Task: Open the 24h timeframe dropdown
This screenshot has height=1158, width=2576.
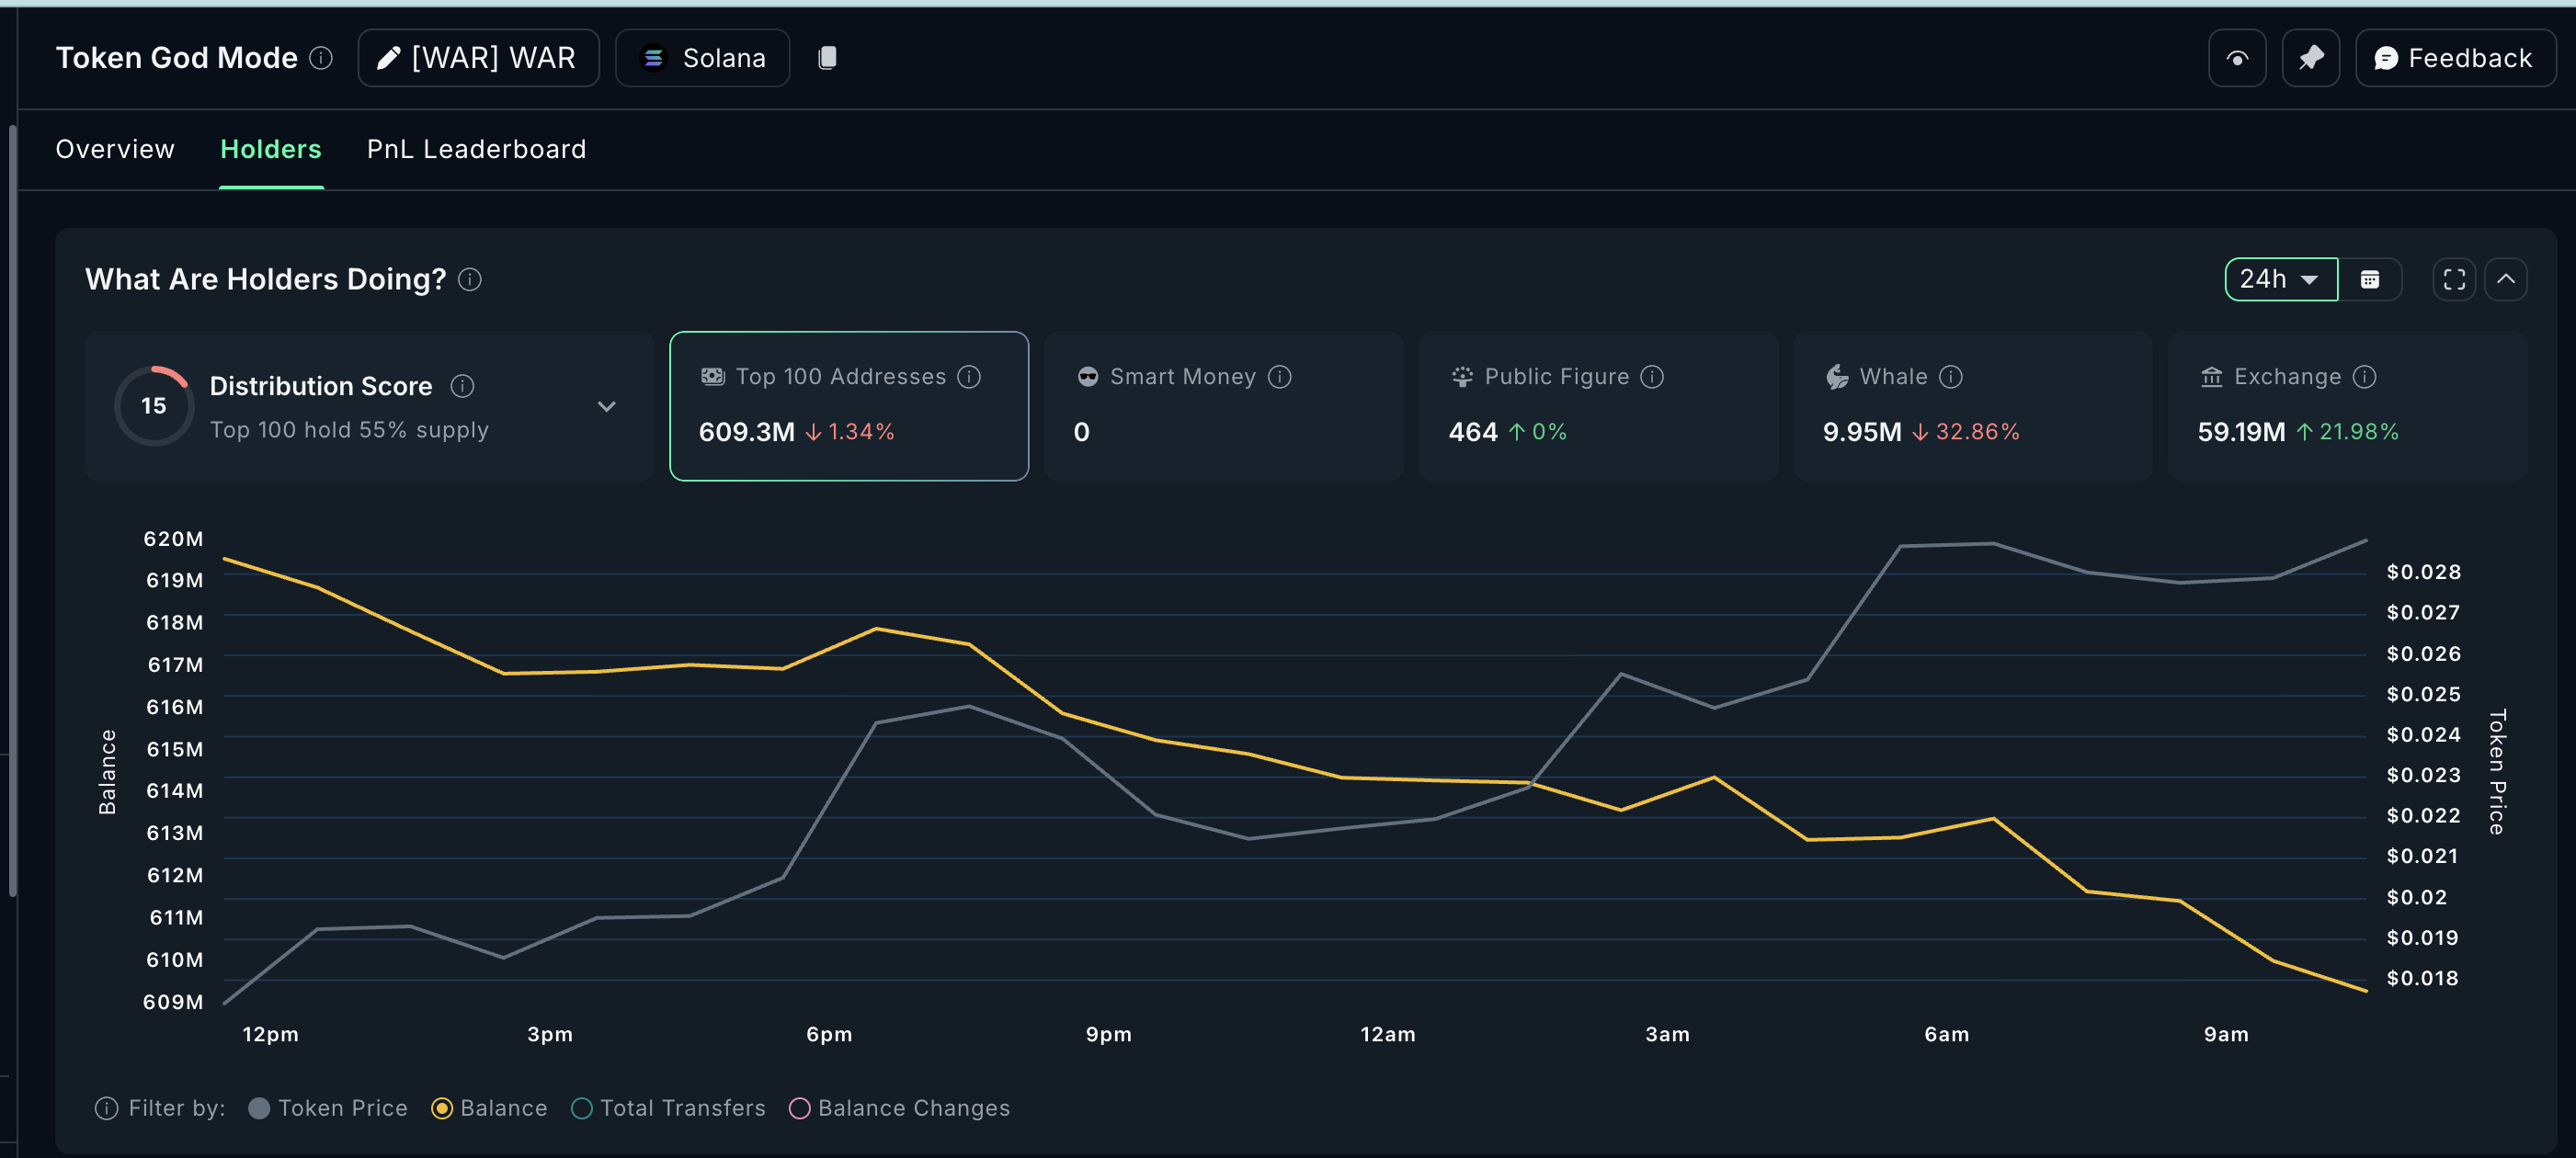Action: (x=2280, y=279)
